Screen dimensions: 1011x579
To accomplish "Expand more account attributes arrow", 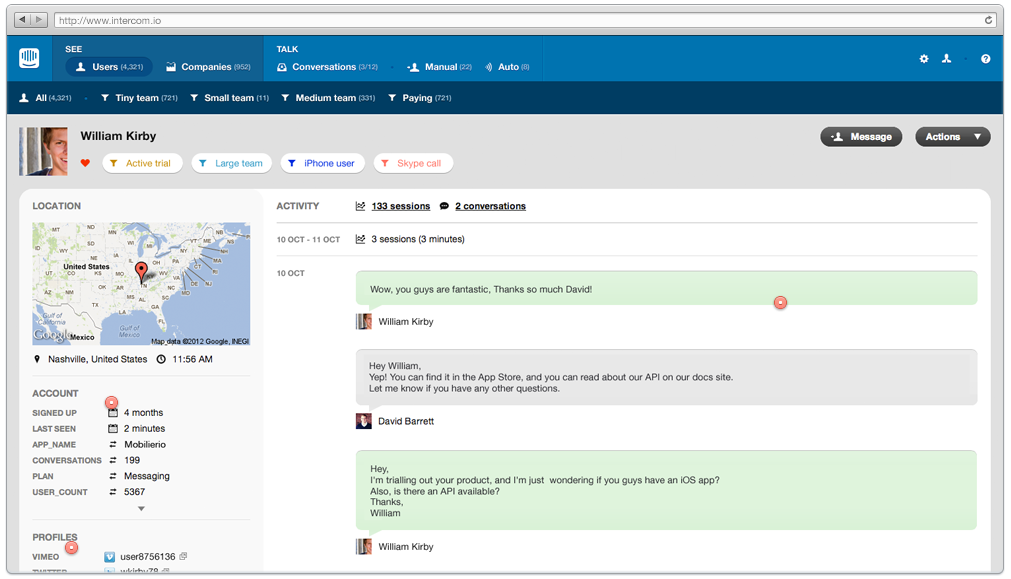I will [141, 509].
